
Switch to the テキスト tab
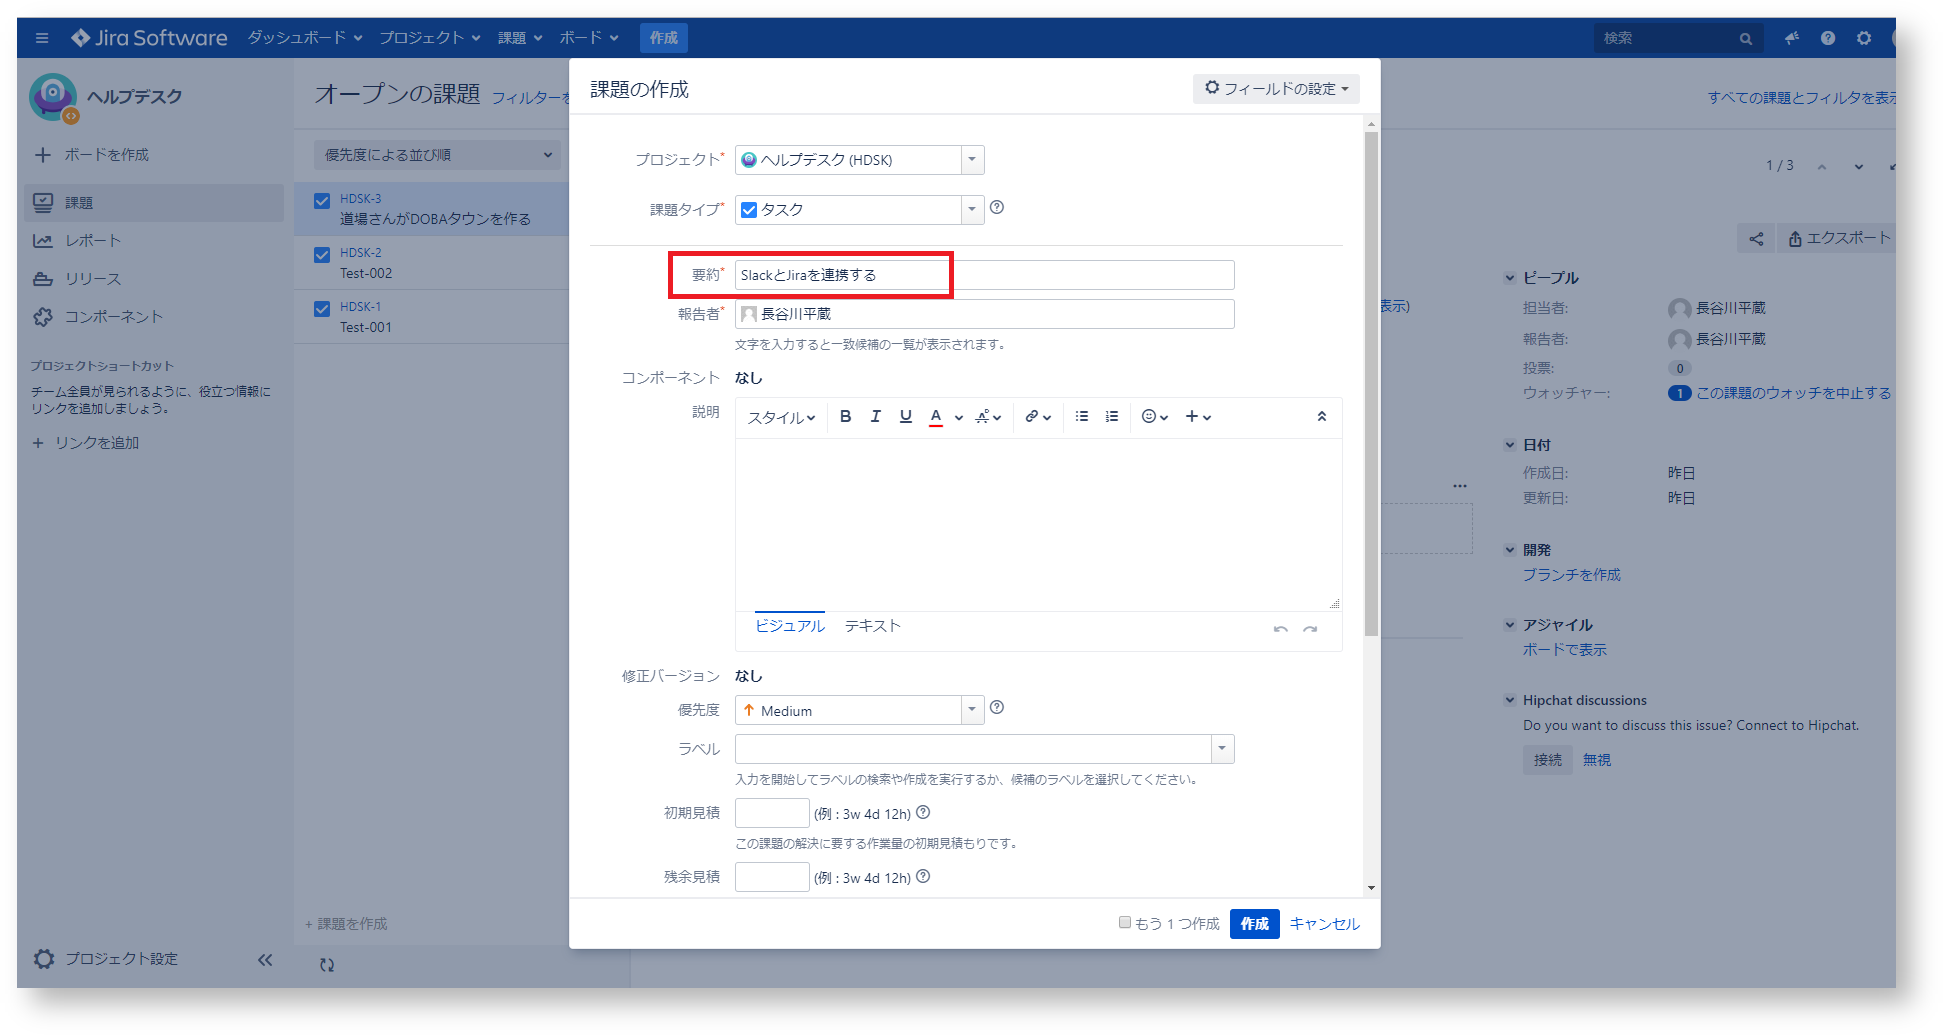click(873, 626)
